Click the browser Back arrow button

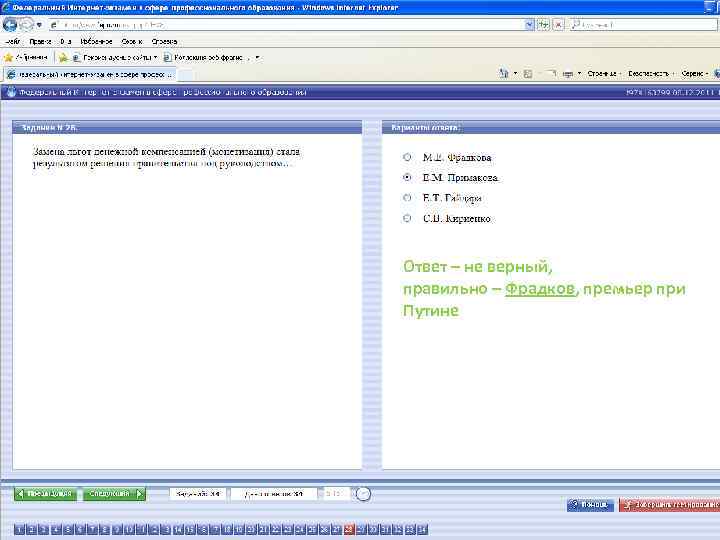[10, 24]
